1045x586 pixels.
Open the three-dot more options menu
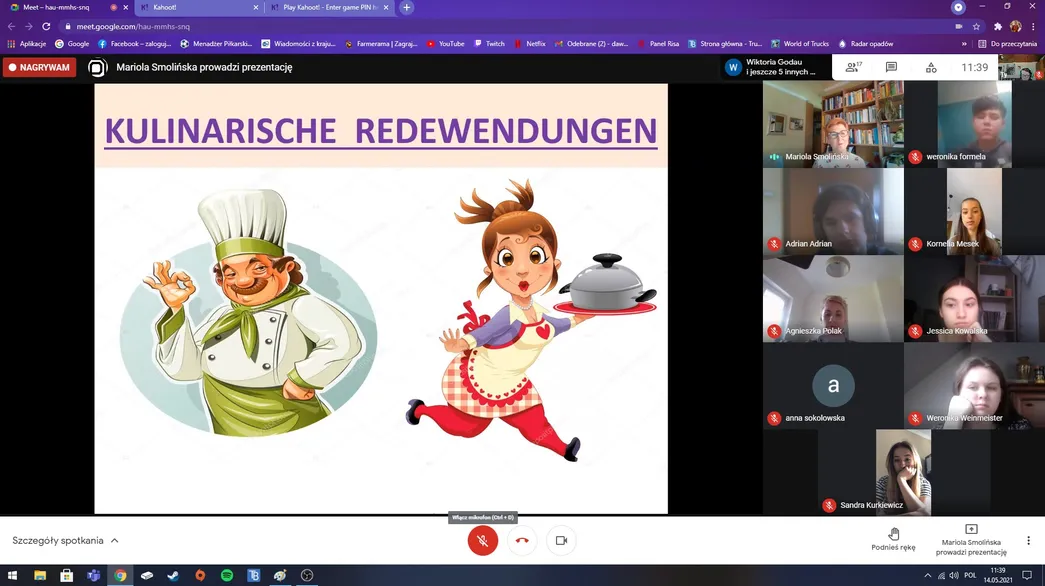[1028, 541]
